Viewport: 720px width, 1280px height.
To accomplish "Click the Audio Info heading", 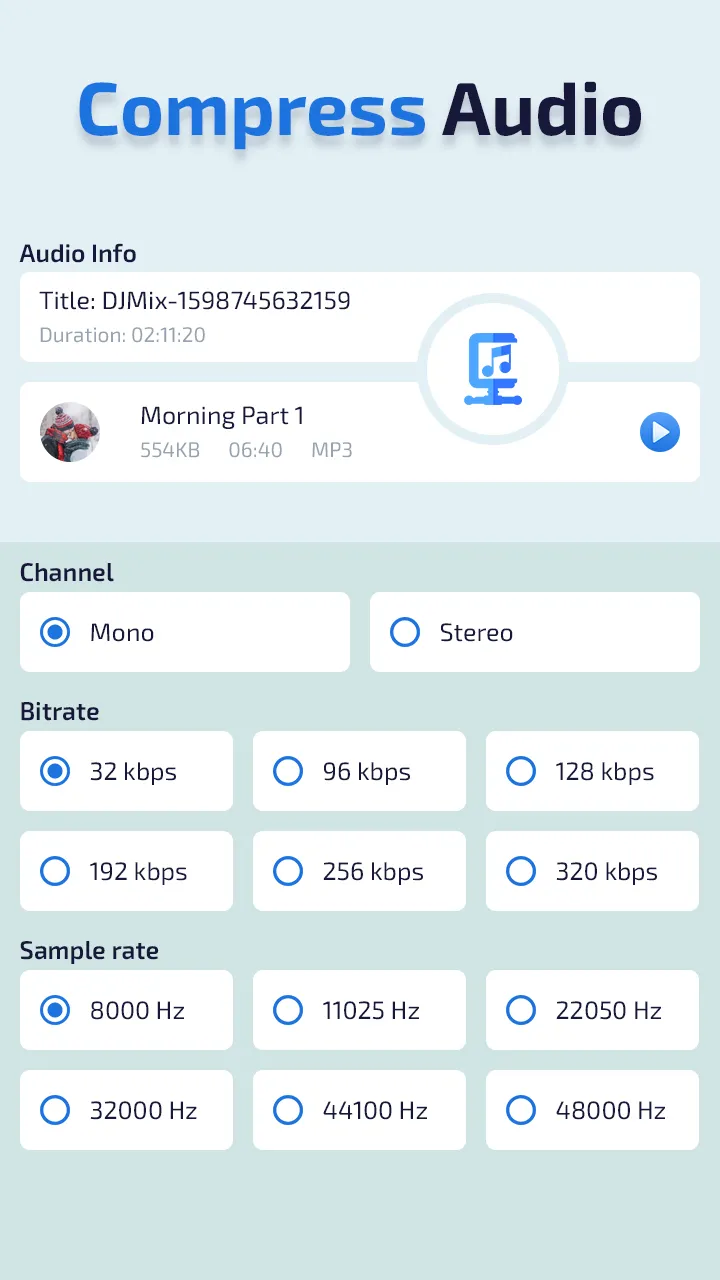I will coord(78,253).
